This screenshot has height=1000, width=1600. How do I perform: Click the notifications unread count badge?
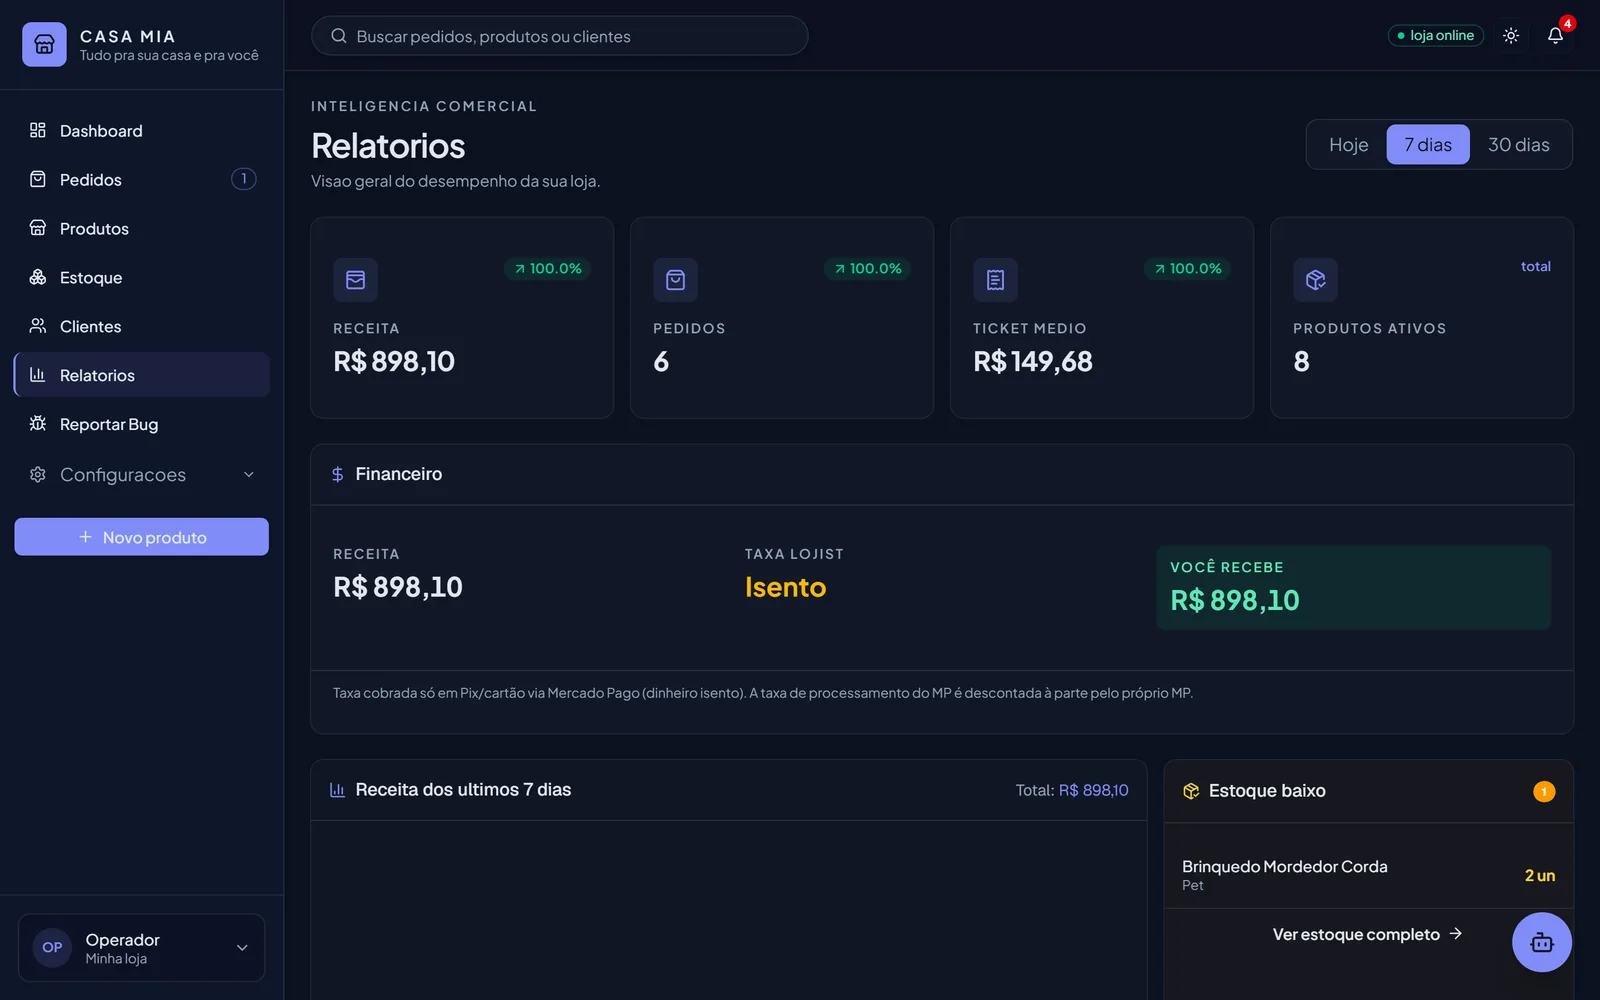[x=1567, y=24]
